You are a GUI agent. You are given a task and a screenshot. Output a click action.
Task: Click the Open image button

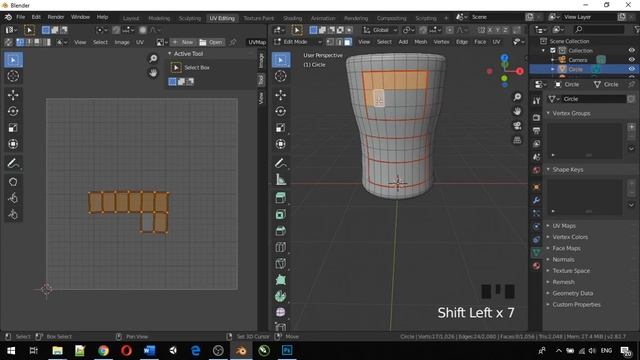coord(211,42)
